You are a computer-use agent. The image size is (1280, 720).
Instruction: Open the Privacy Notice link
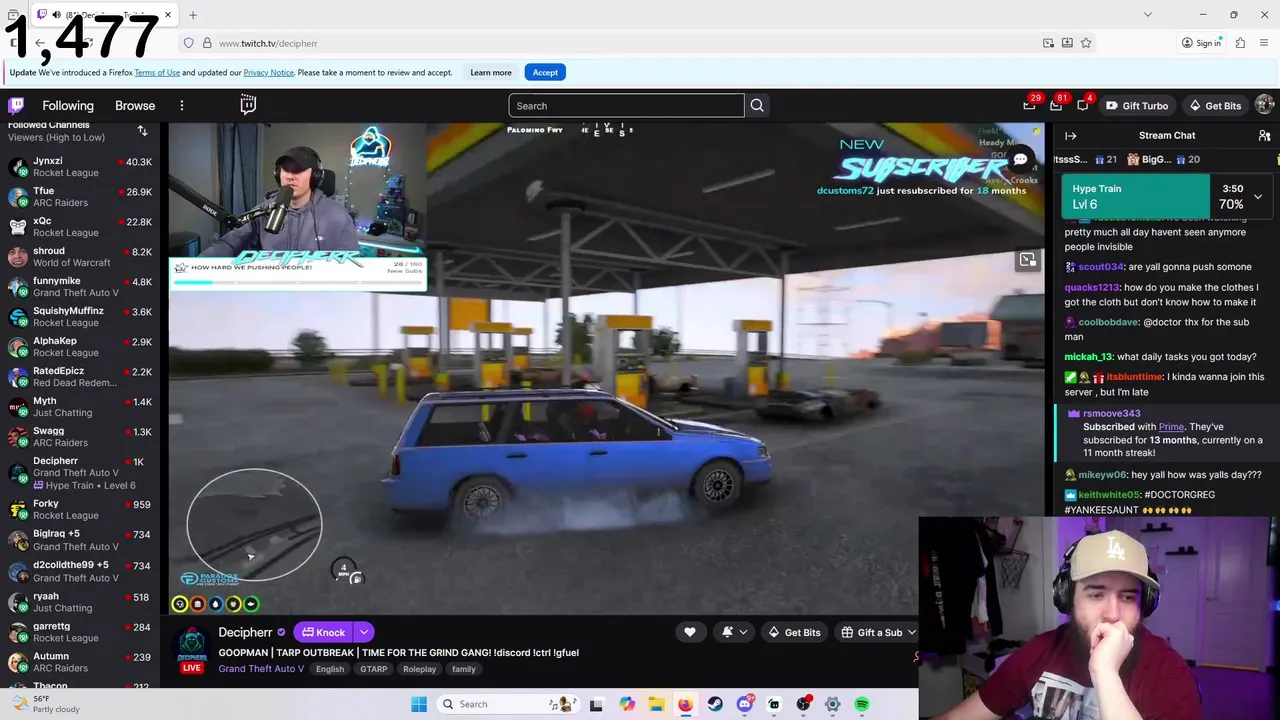tap(268, 72)
